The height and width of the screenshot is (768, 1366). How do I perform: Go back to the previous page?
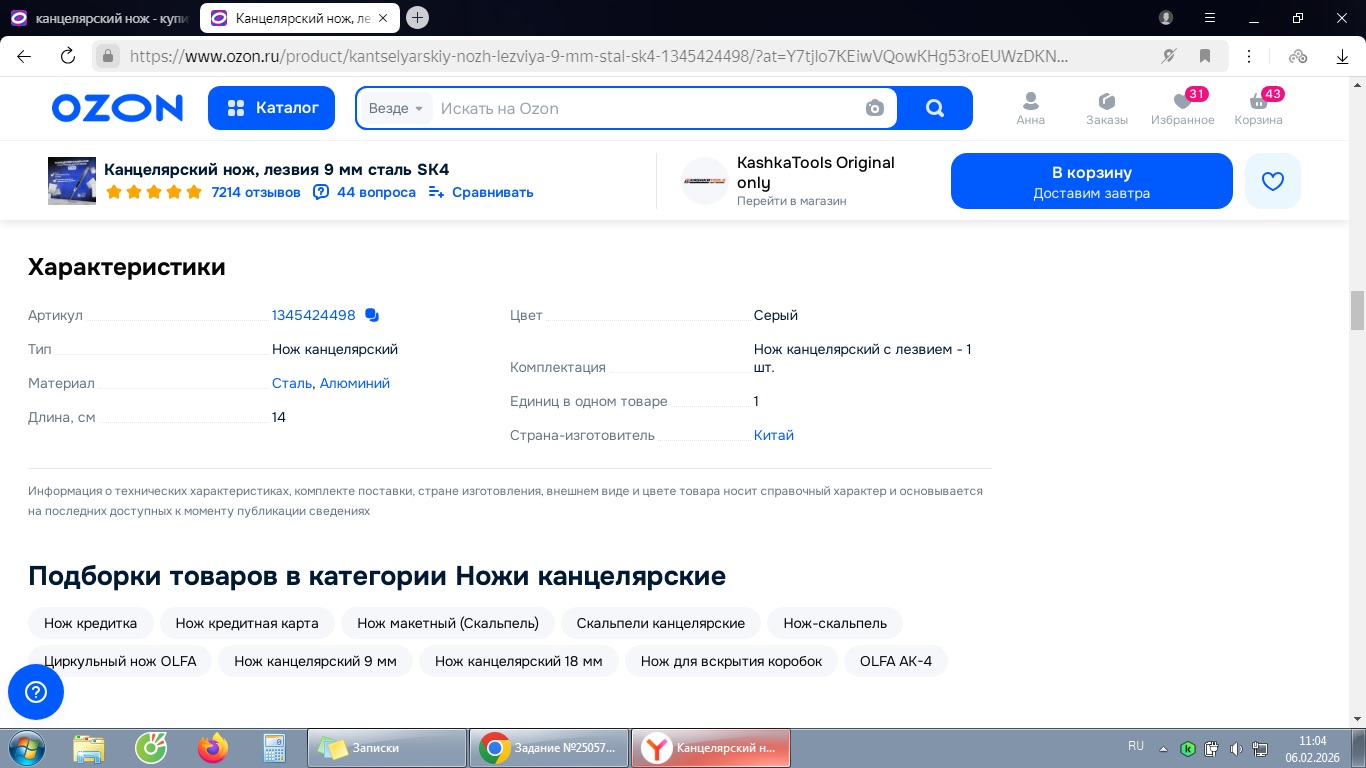coord(24,56)
